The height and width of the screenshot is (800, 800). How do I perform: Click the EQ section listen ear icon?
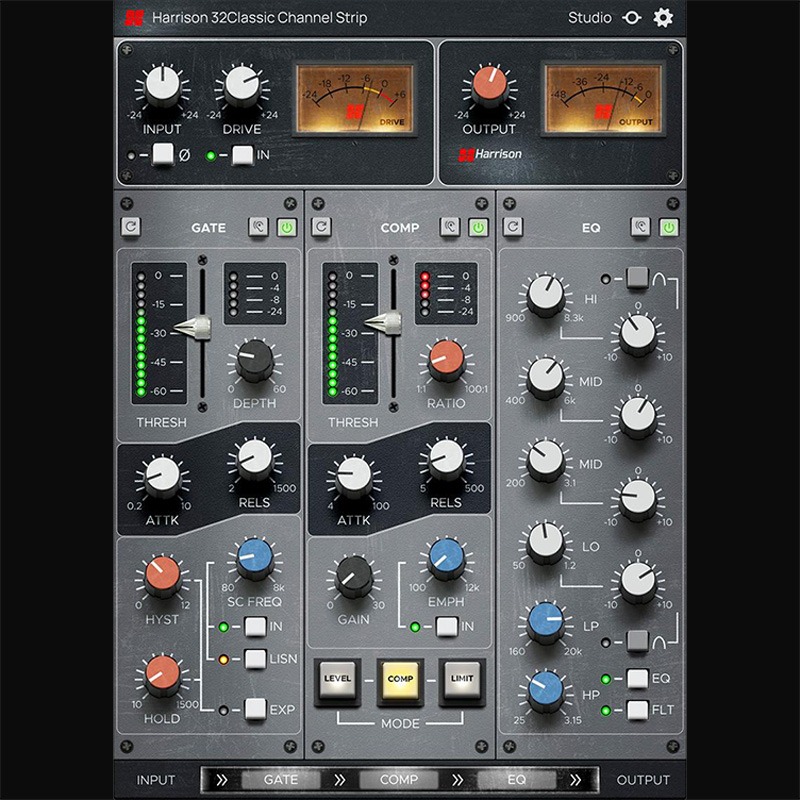640,227
